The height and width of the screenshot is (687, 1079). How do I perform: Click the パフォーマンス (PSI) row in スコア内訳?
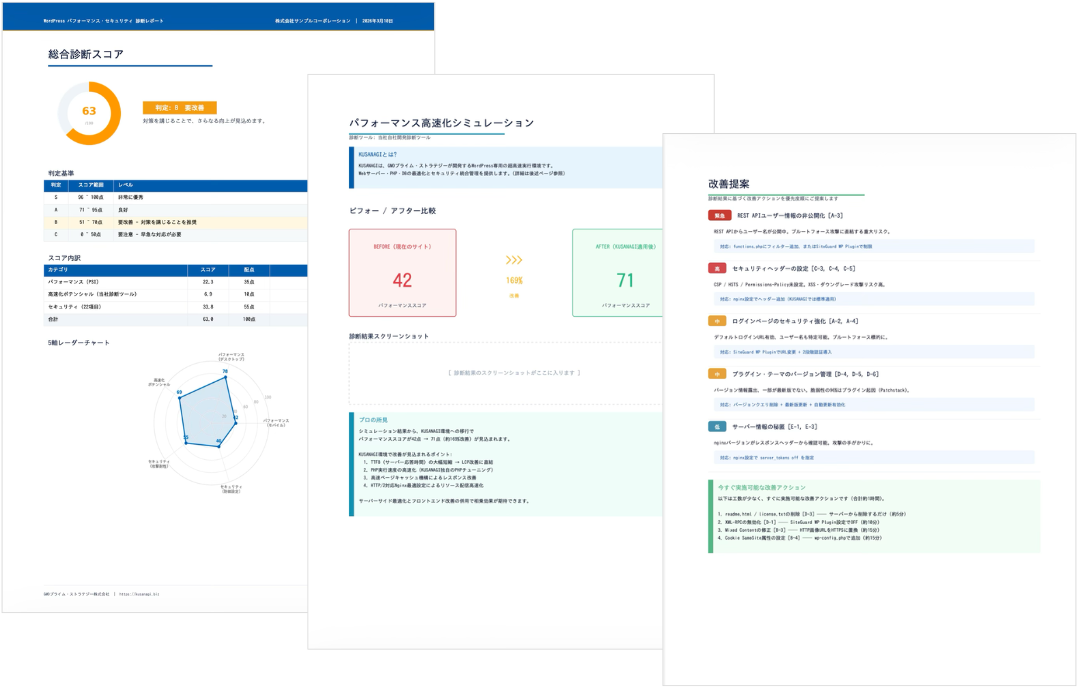(x=175, y=282)
